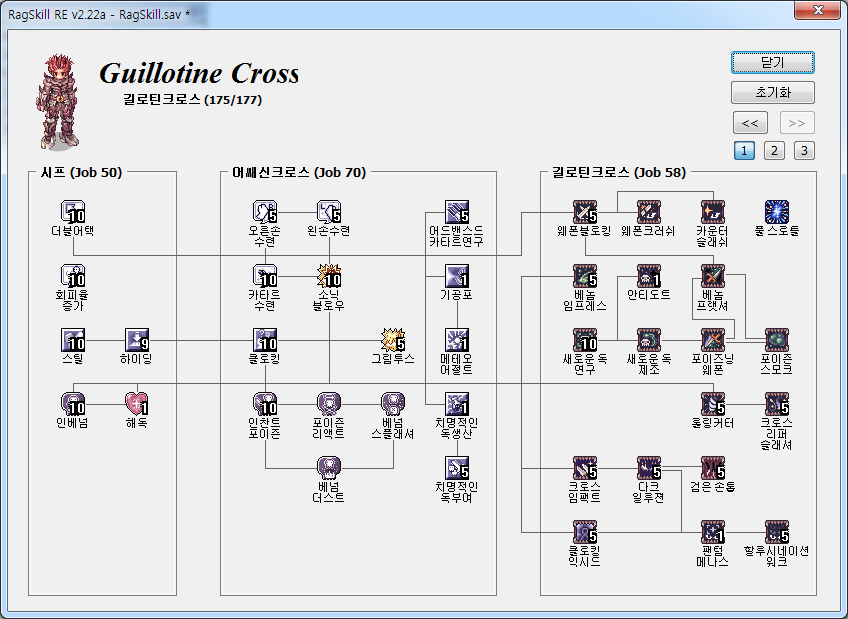848x619 pixels.
Task: Click the 하이딩 (Hiding) skill icon
Action: (137, 340)
